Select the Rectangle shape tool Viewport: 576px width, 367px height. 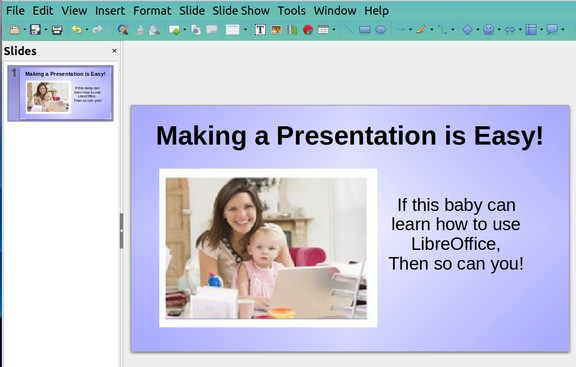pos(364,30)
